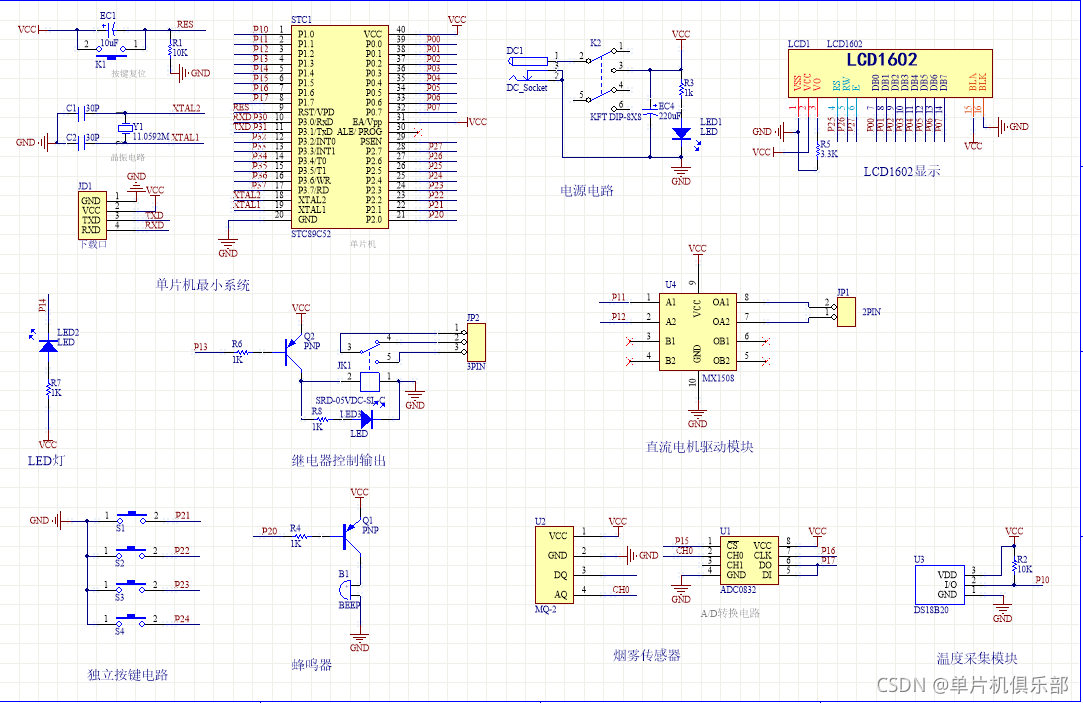The height and width of the screenshot is (703, 1083).
Task: Select the DC1 DC_Socket power jack
Action: pos(530,69)
